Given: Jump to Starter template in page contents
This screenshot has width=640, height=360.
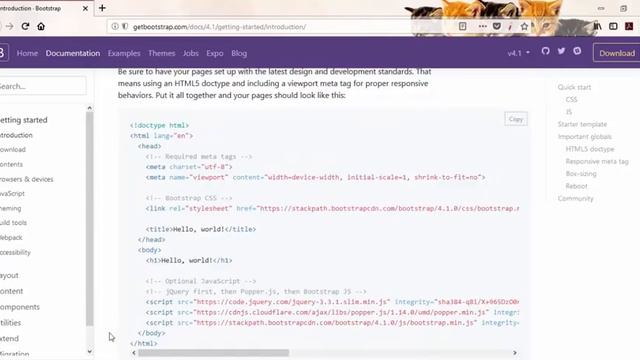Looking at the screenshot, I should [582, 124].
